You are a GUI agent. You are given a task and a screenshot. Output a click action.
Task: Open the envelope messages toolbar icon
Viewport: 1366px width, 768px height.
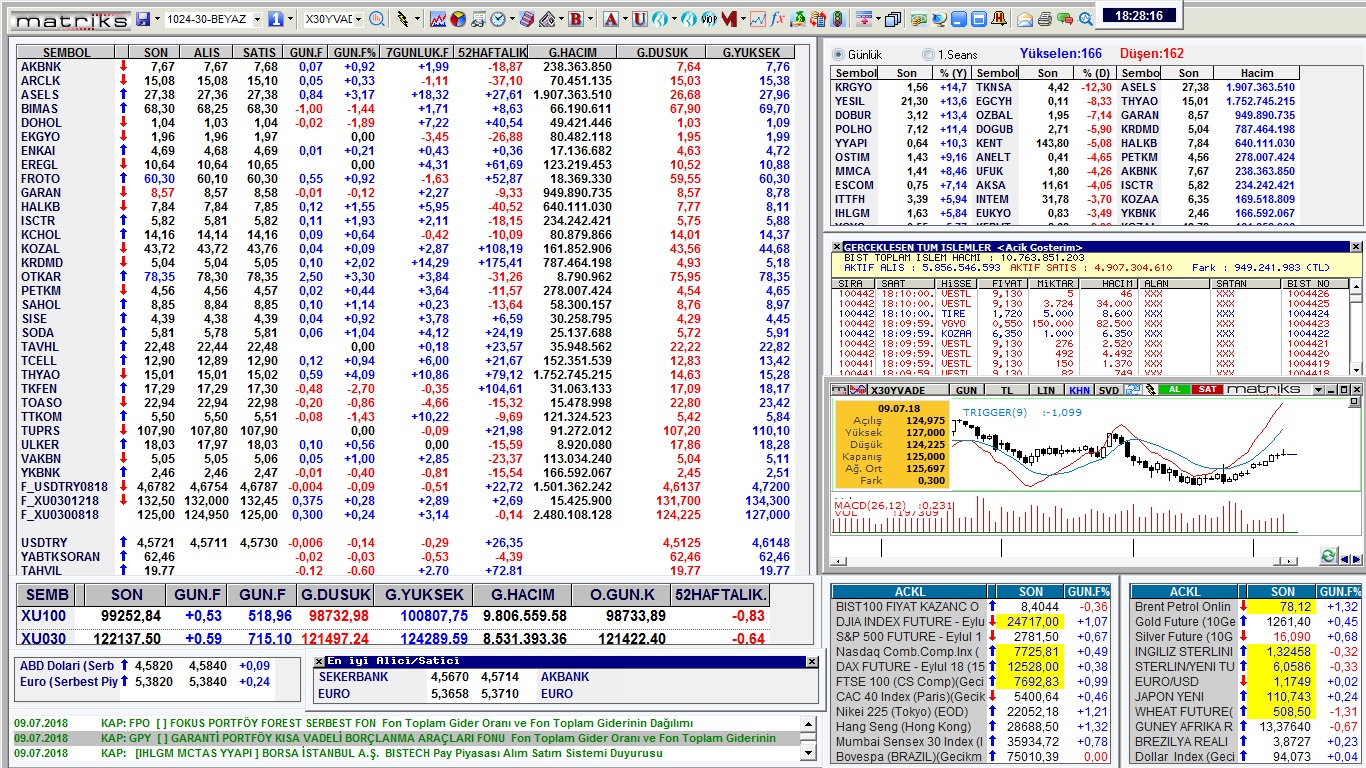point(1025,19)
